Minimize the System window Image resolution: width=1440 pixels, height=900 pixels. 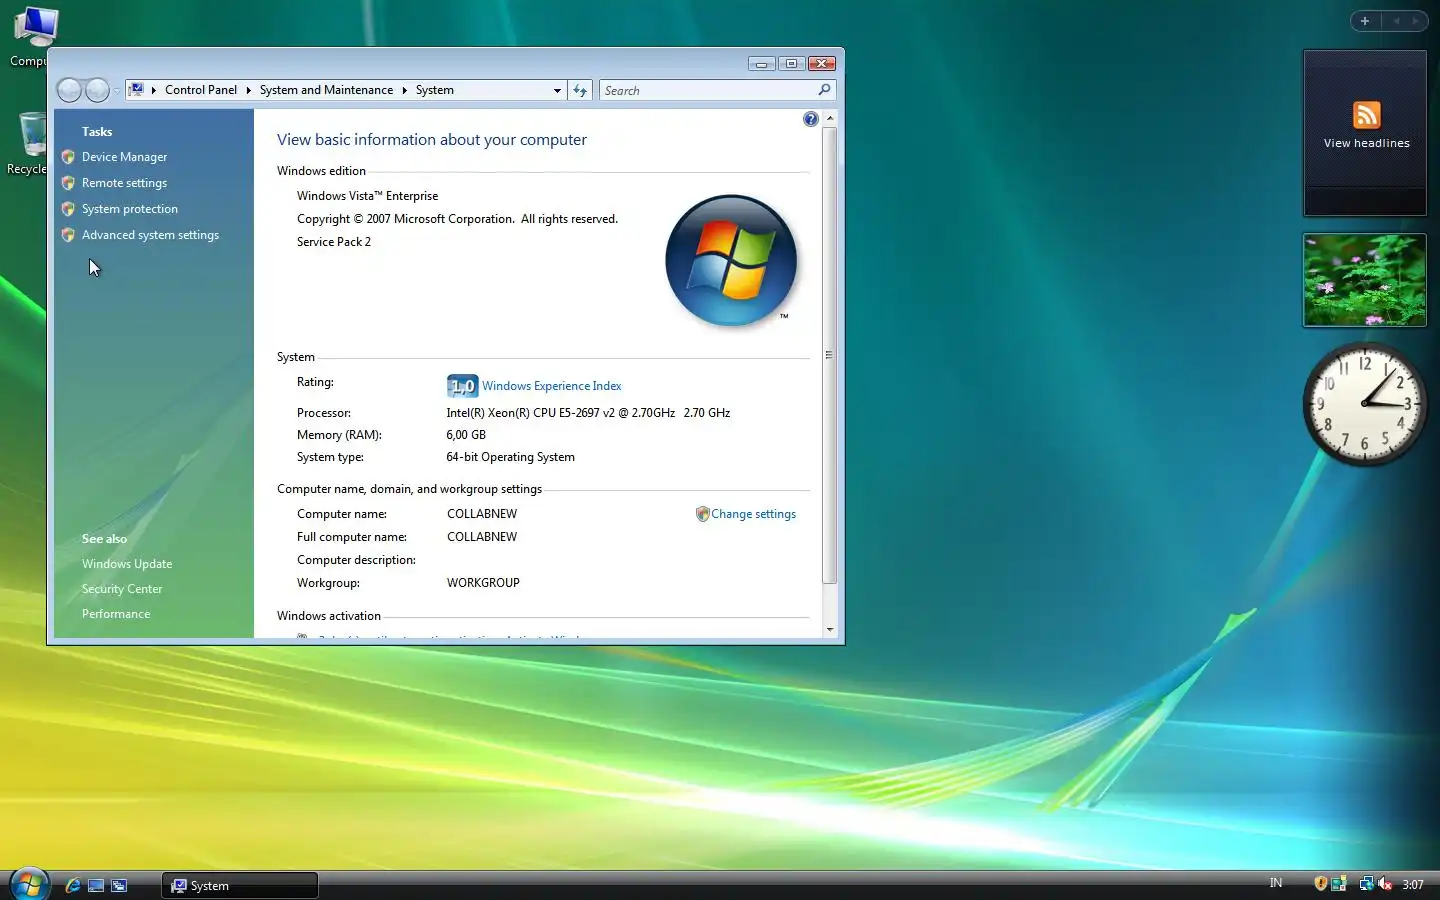point(761,64)
